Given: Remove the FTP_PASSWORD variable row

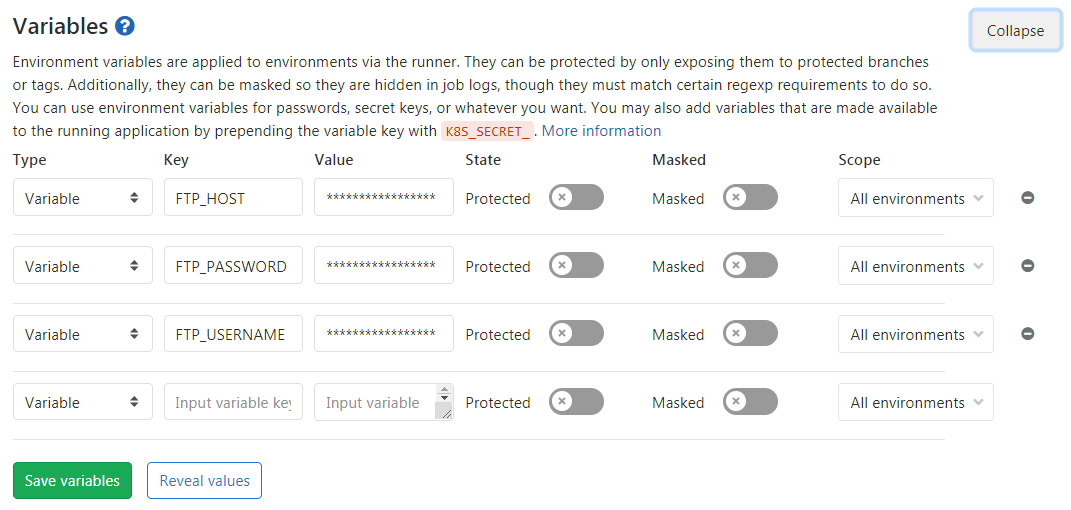Looking at the screenshot, I should point(1027,266).
